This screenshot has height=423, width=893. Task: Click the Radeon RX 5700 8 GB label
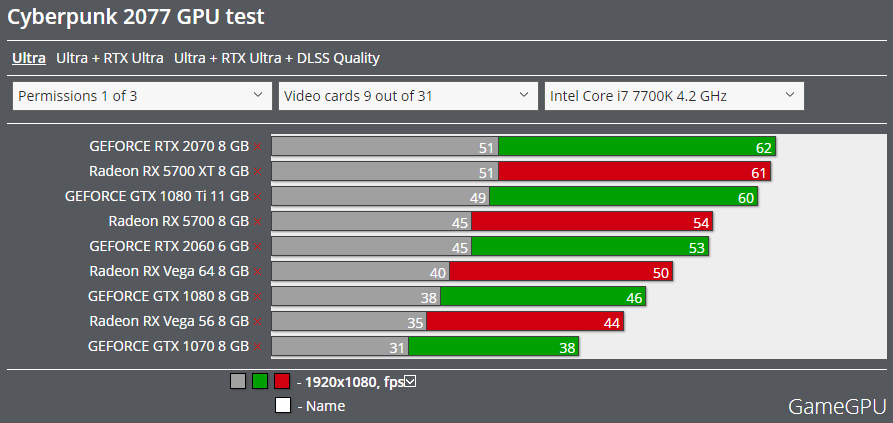click(179, 221)
